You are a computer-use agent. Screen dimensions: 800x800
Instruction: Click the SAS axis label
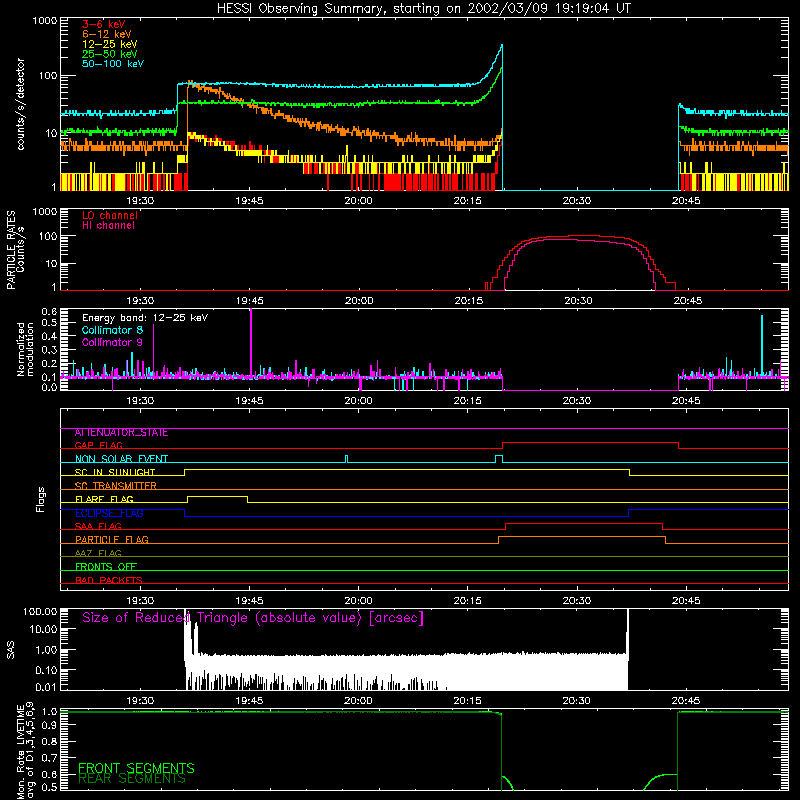pyautogui.click(x=11, y=650)
